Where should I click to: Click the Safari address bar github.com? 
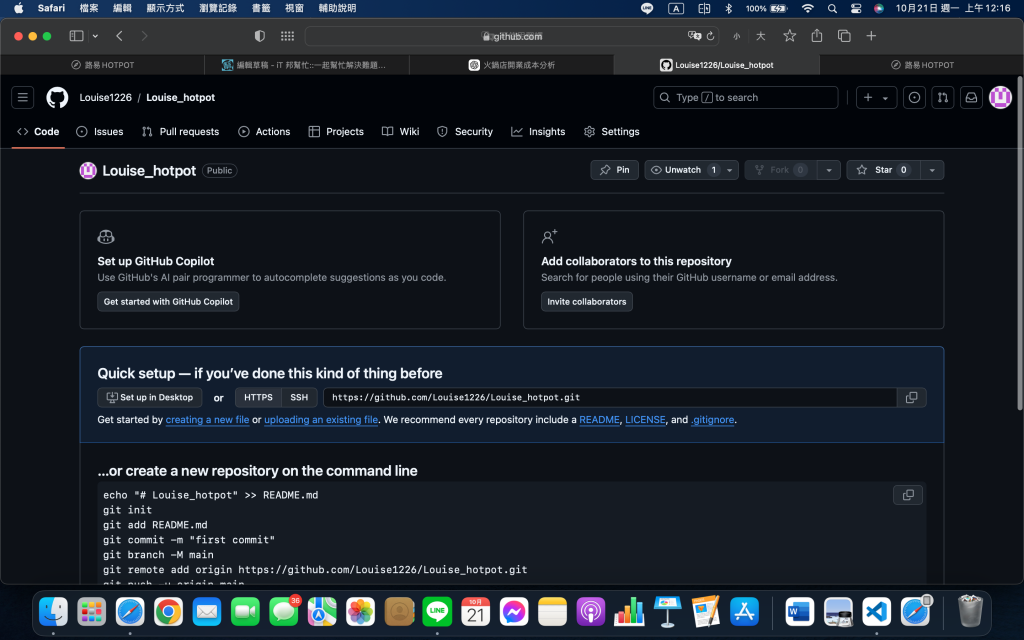[x=512, y=36]
